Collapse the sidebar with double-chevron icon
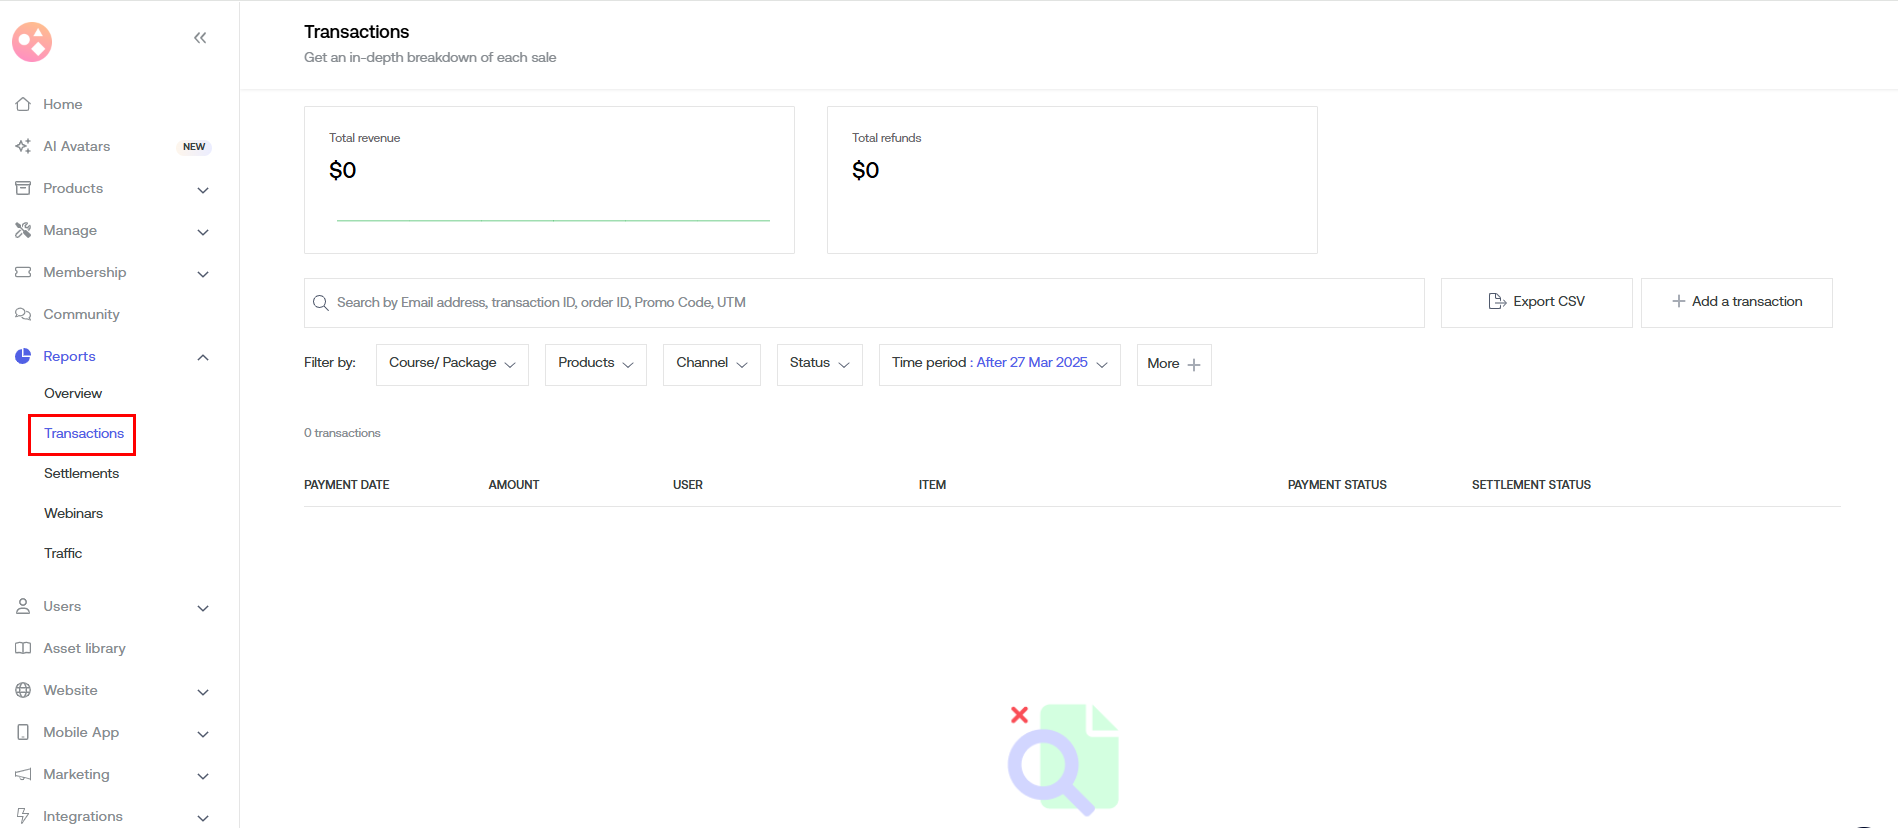 pos(200,38)
